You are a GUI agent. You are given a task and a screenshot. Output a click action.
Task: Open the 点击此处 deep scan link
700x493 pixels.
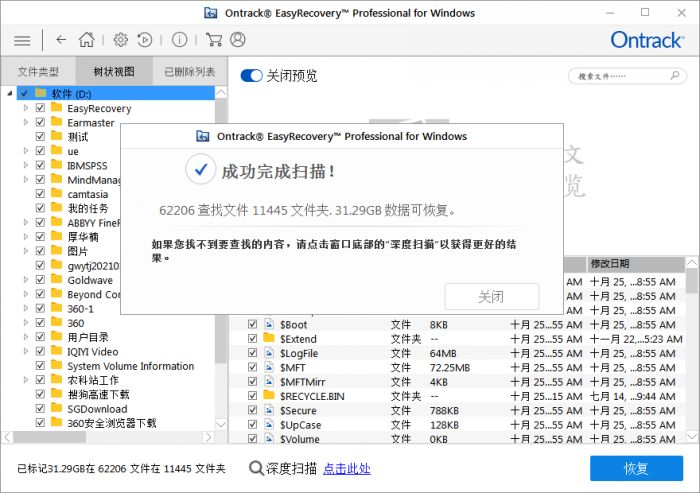(x=347, y=469)
